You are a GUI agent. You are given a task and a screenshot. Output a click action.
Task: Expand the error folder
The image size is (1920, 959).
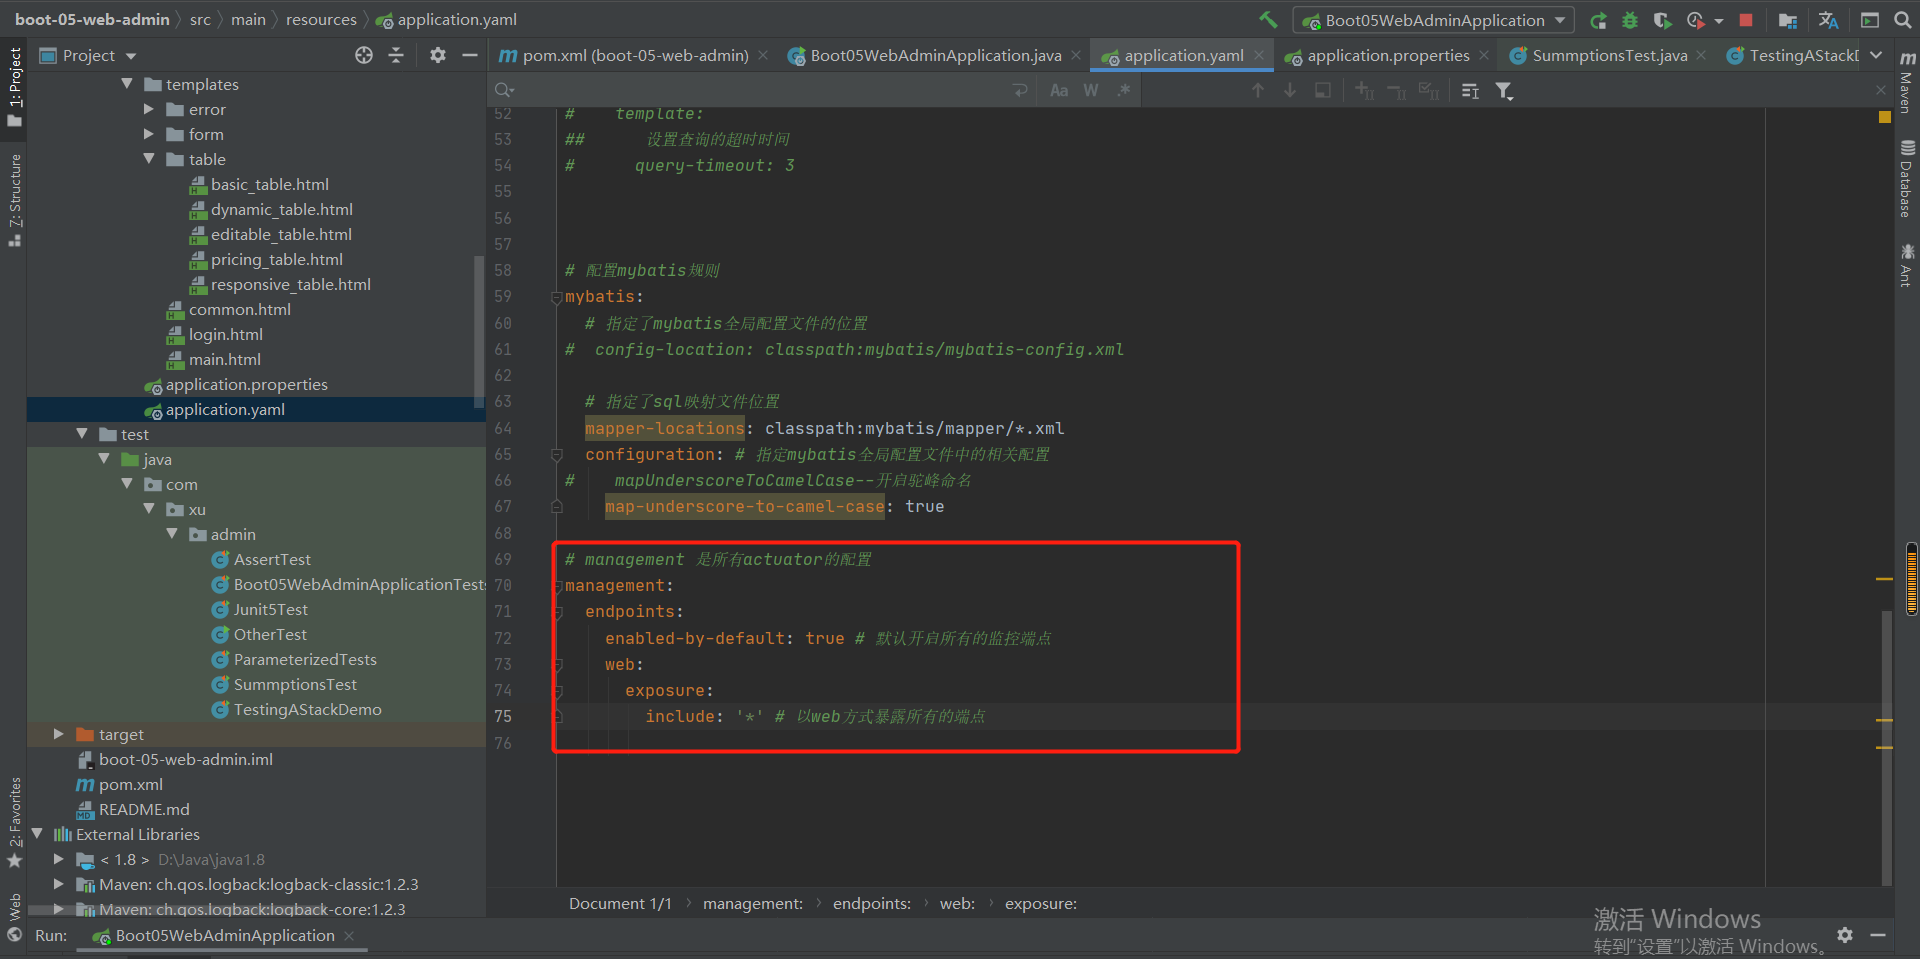(149, 109)
